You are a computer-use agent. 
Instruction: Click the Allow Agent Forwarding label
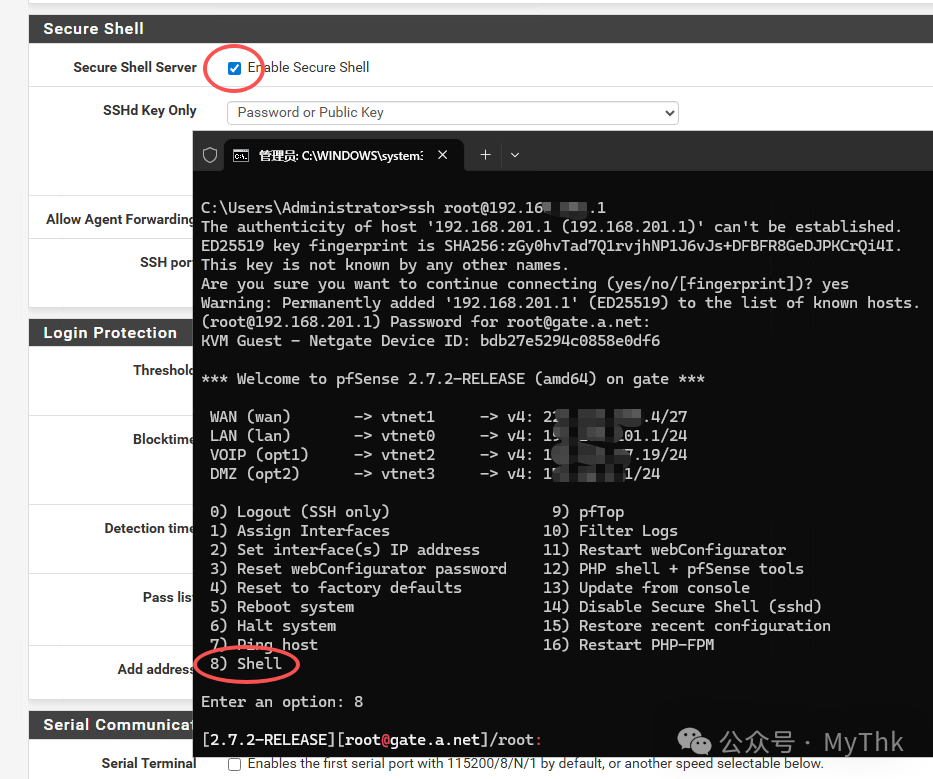[120, 219]
